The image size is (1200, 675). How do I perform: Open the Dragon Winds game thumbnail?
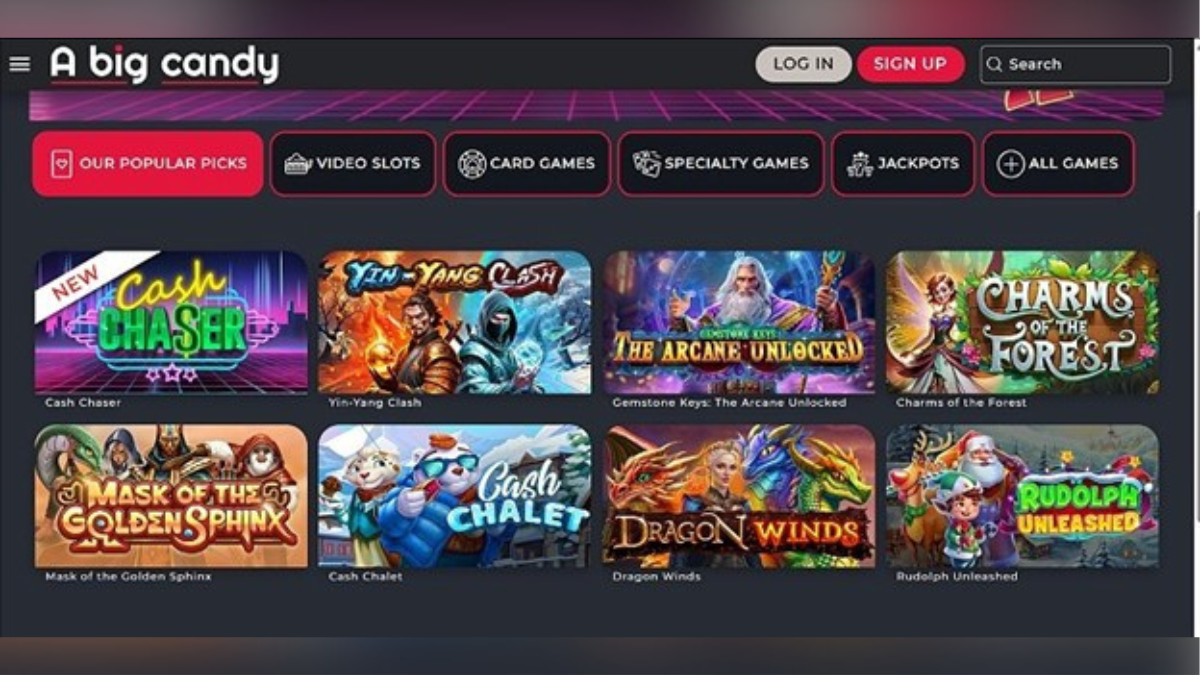[x=739, y=496]
